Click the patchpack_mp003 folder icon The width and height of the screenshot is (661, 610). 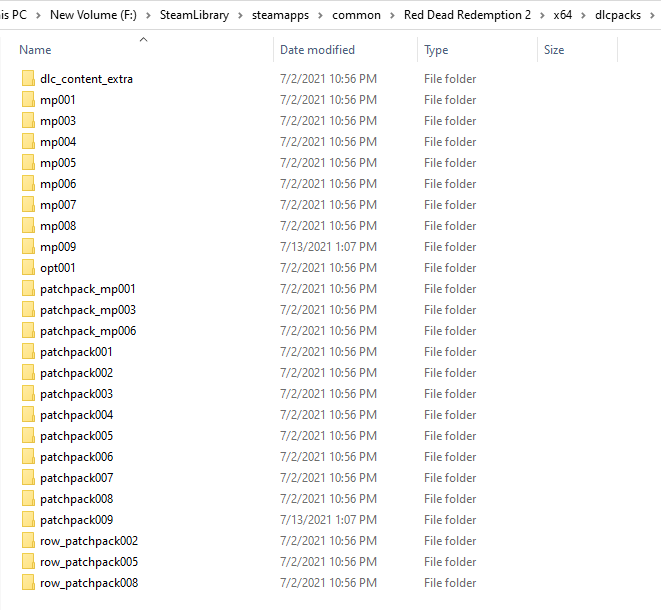(28, 310)
